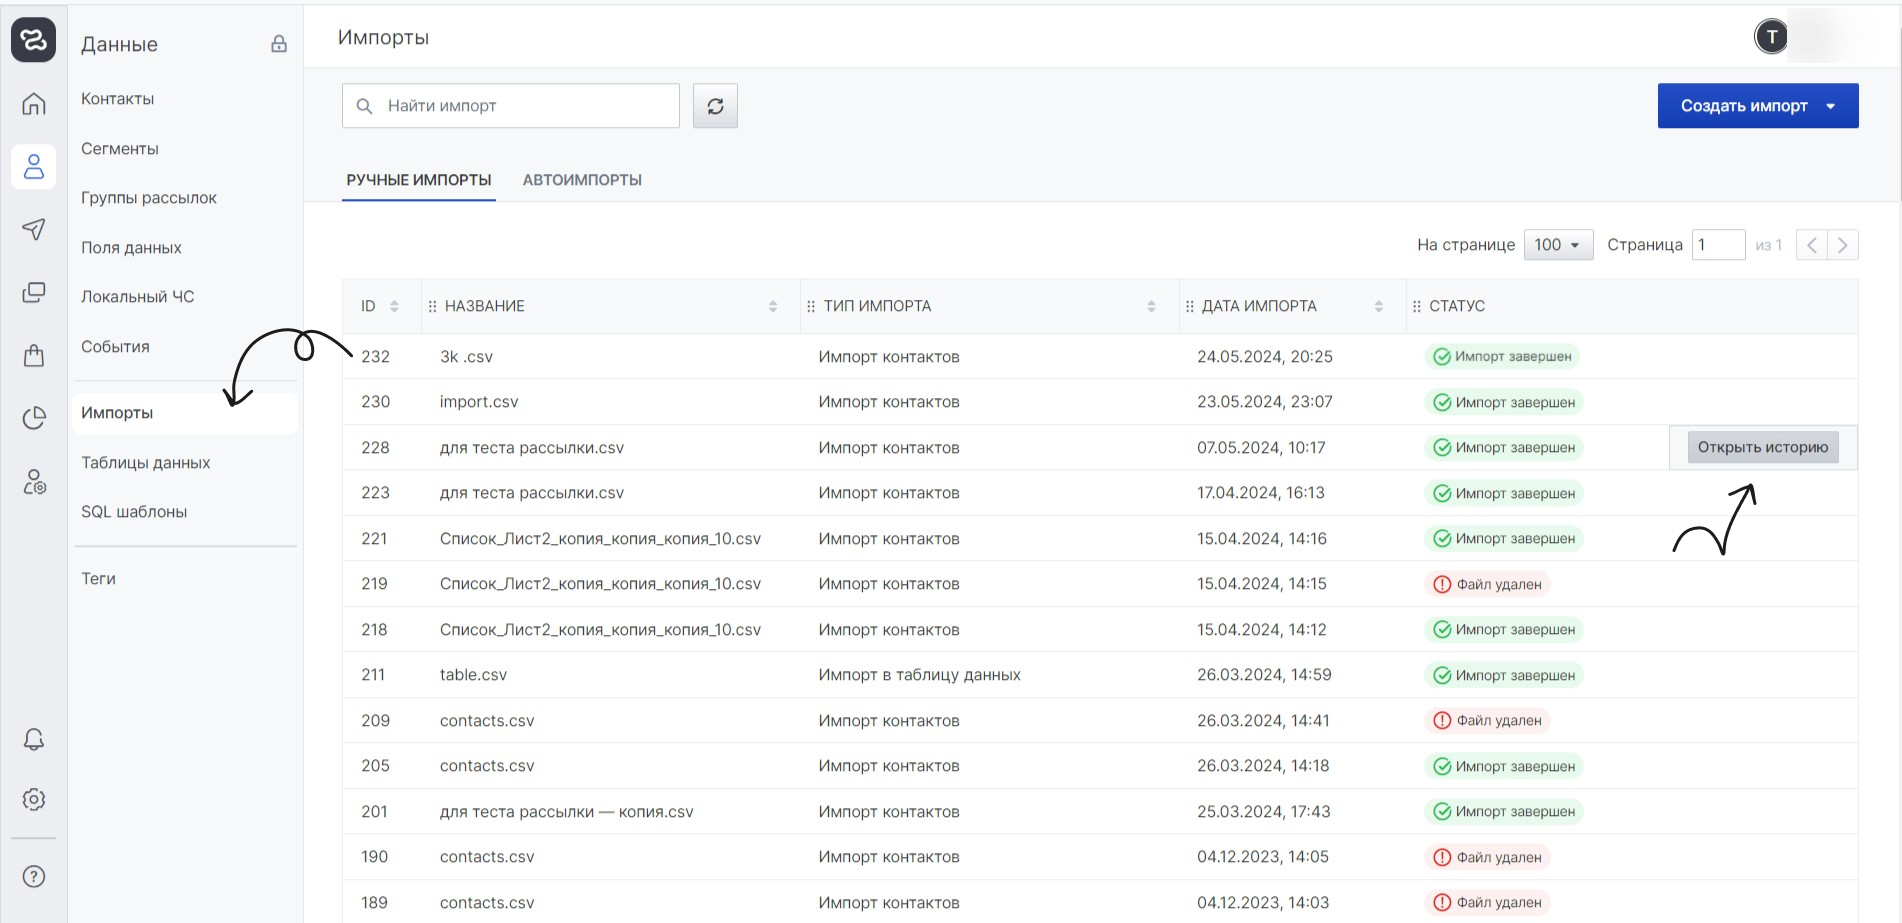1902x923 pixels.
Task: Click Файл удален status of import 219
Action: [1487, 584]
